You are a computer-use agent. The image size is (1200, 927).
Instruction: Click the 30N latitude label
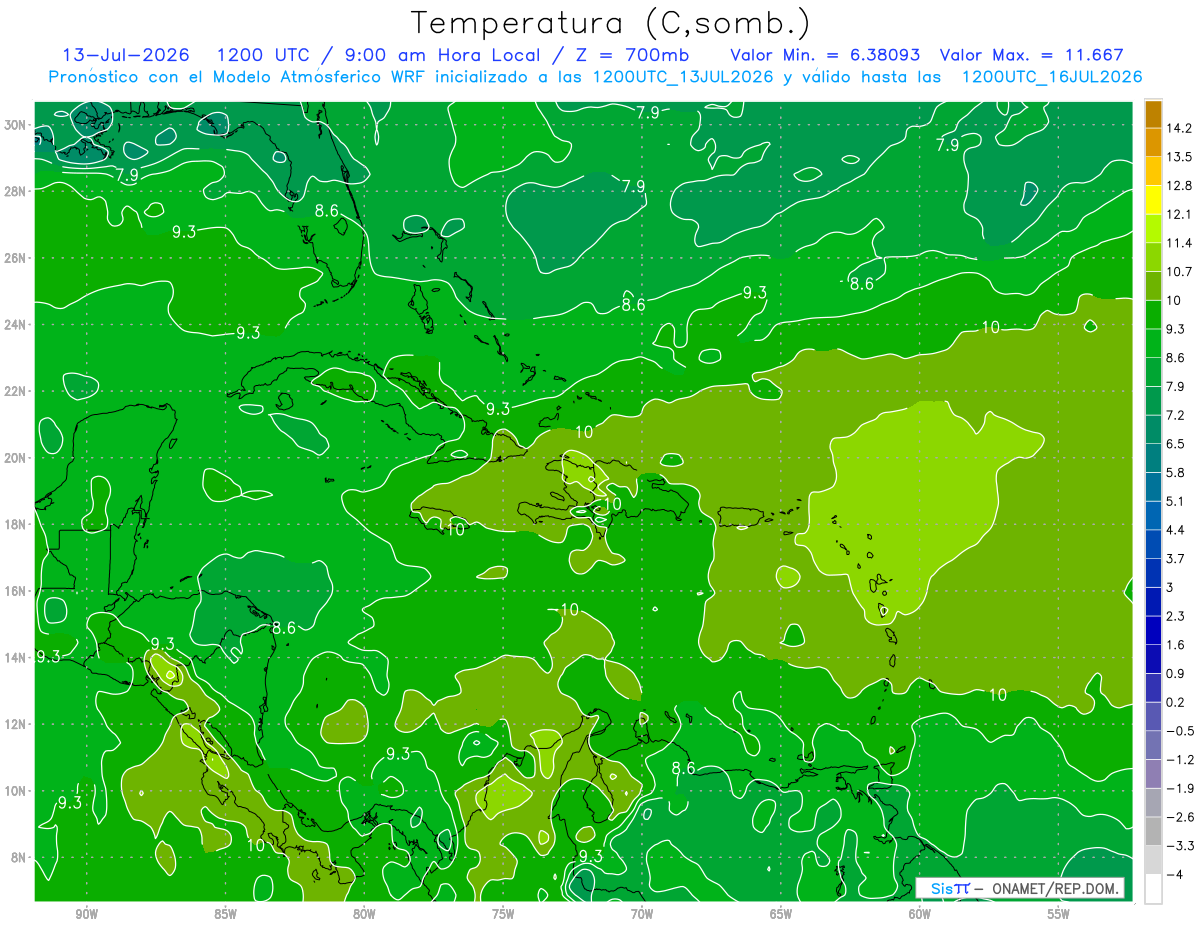tap(15, 125)
